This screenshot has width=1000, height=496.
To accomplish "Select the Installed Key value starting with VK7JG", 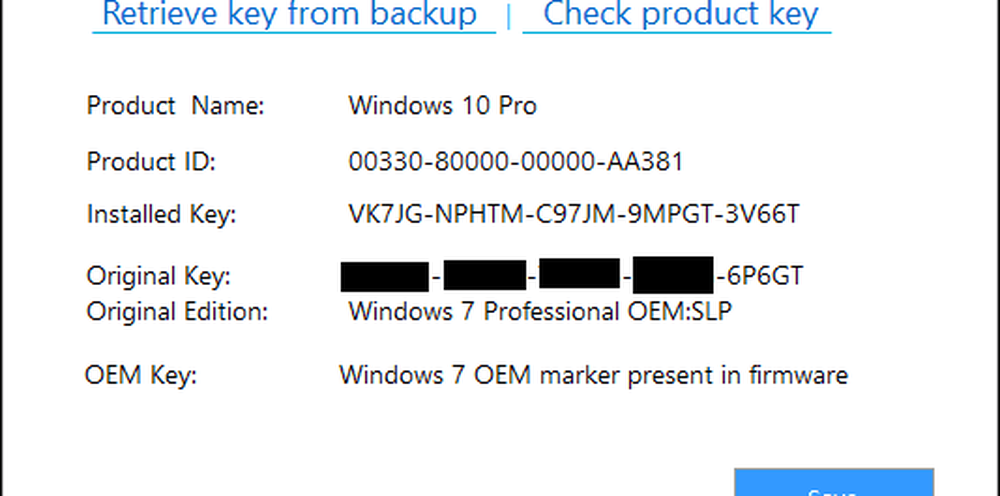I will tap(576, 214).
